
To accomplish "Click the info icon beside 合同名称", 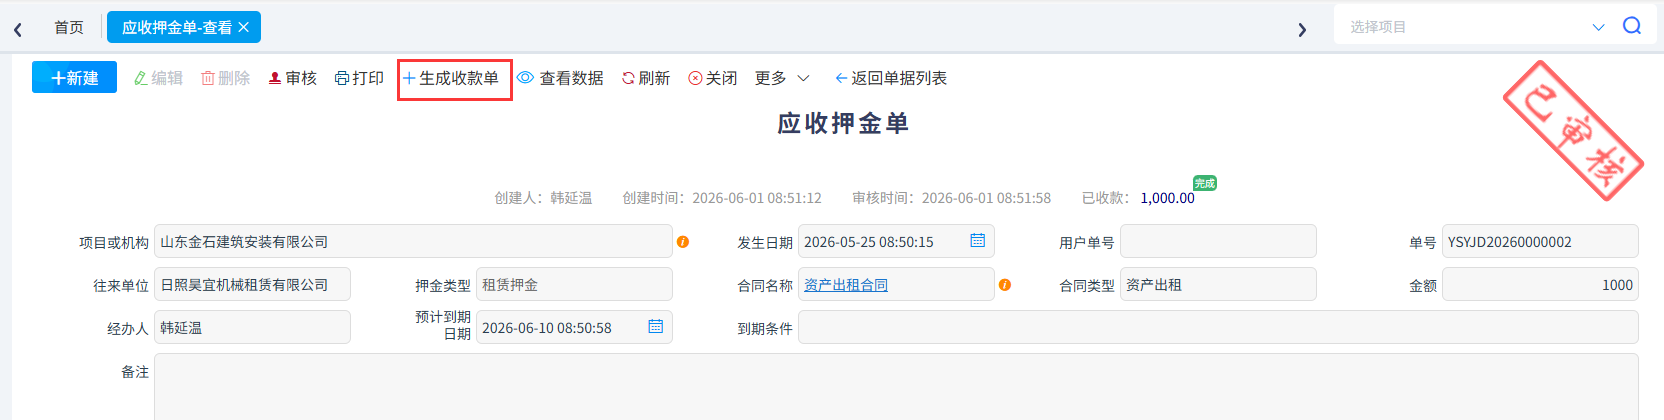I will click(x=1005, y=285).
